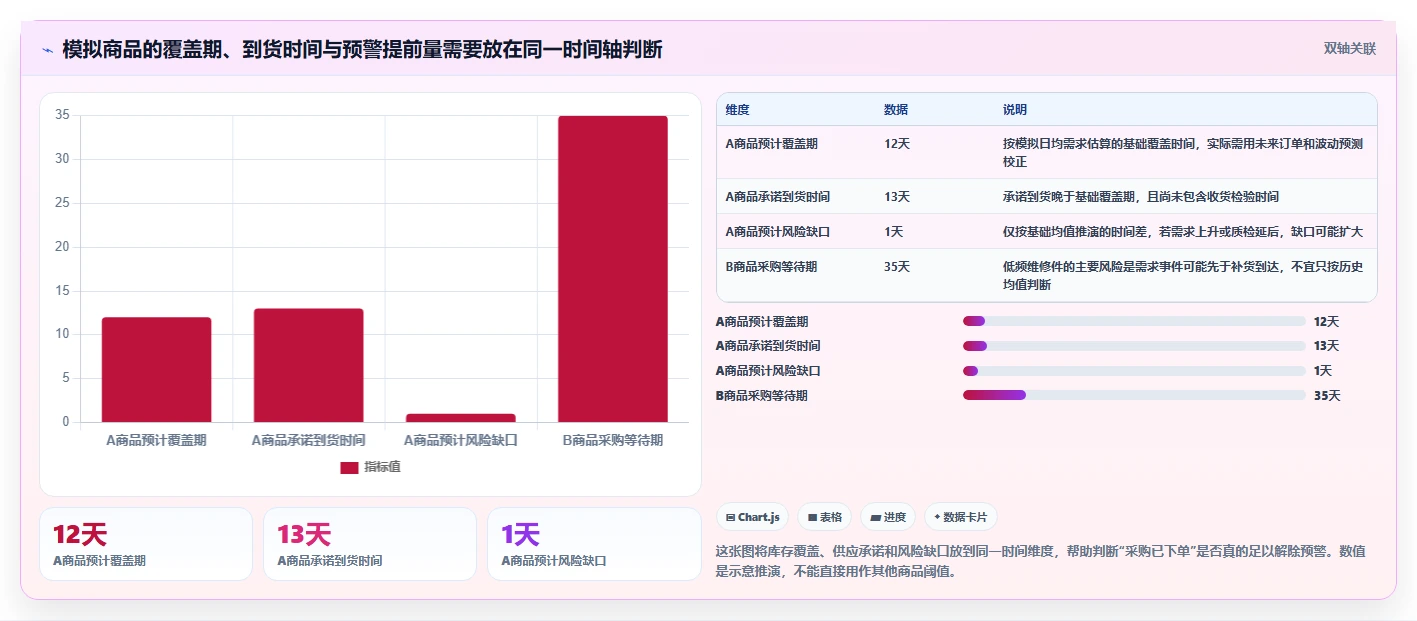Click the A商品预计风险缺口 chart bar

point(460,418)
